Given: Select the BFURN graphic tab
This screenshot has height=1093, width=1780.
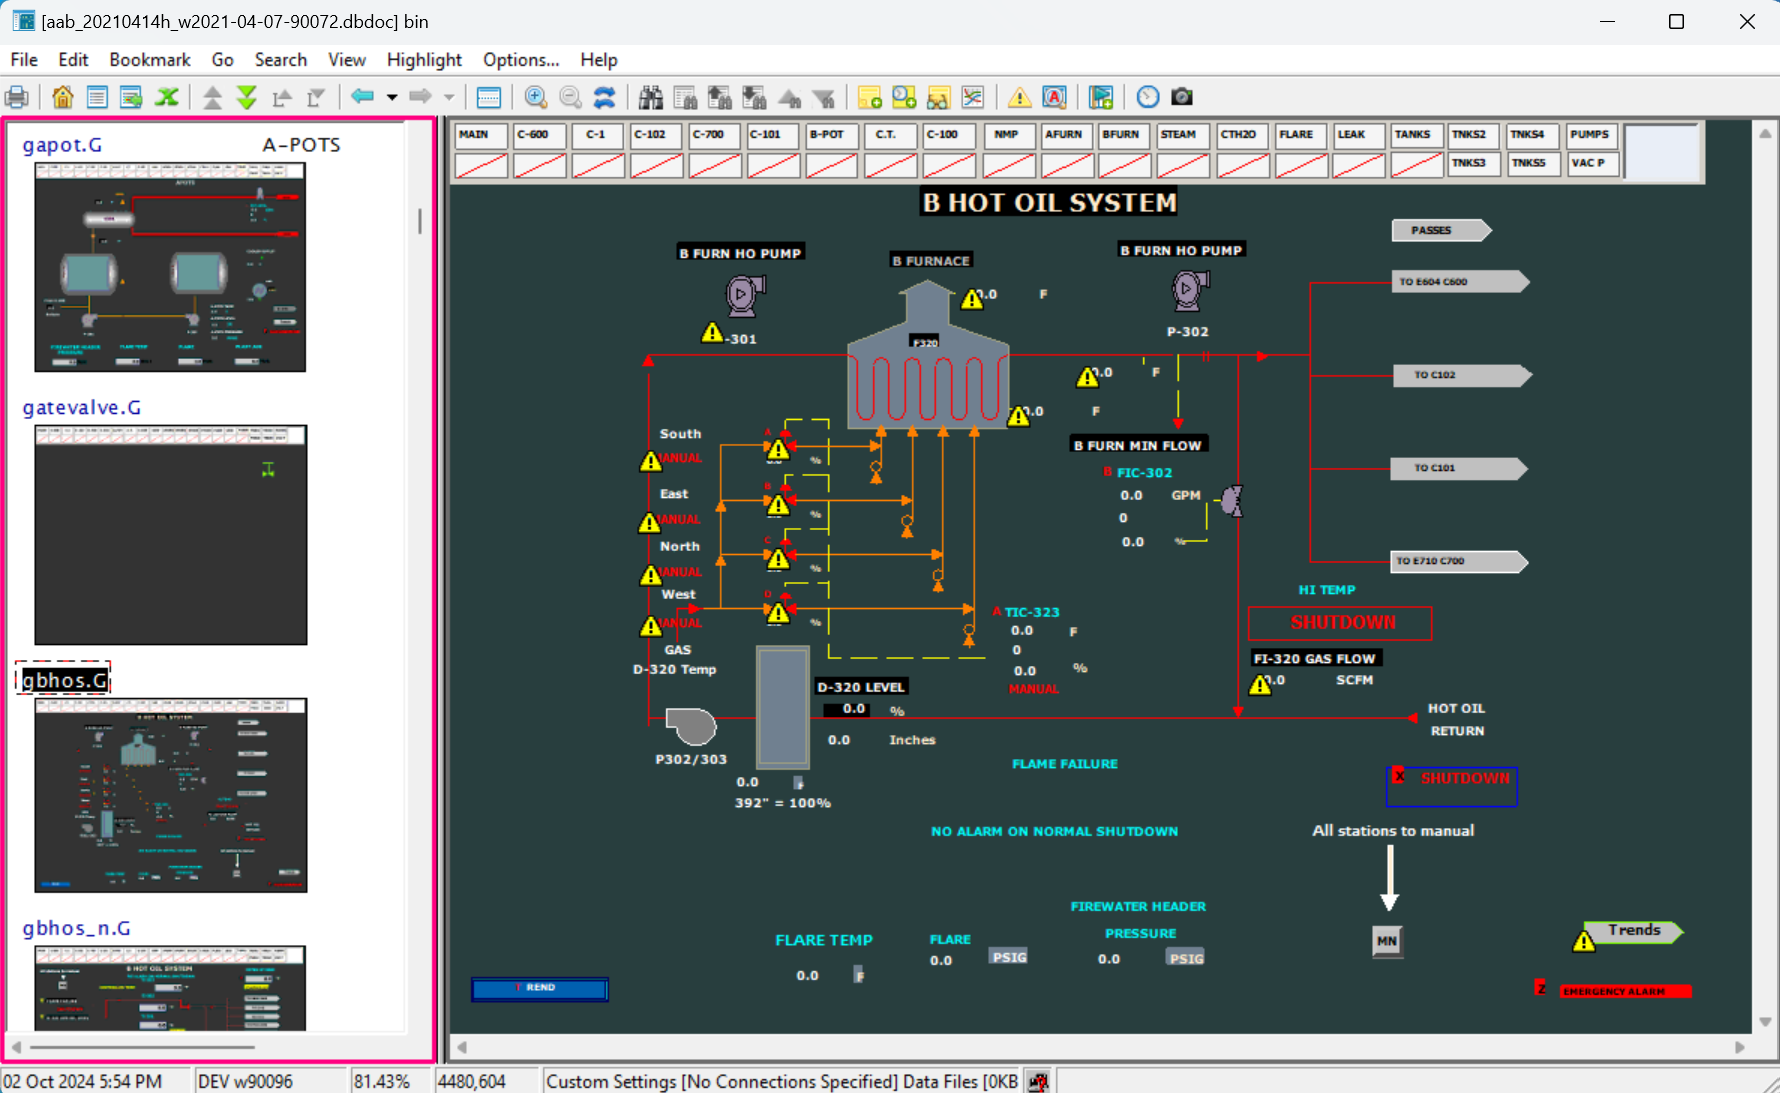Looking at the screenshot, I should pyautogui.click(x=1125, y=135).
